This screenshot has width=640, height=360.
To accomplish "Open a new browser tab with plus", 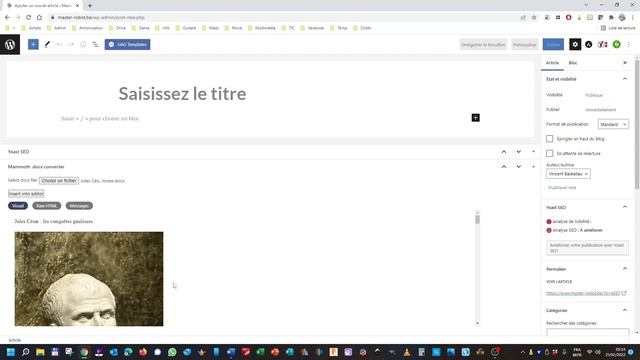I will (x=90, y=6).
